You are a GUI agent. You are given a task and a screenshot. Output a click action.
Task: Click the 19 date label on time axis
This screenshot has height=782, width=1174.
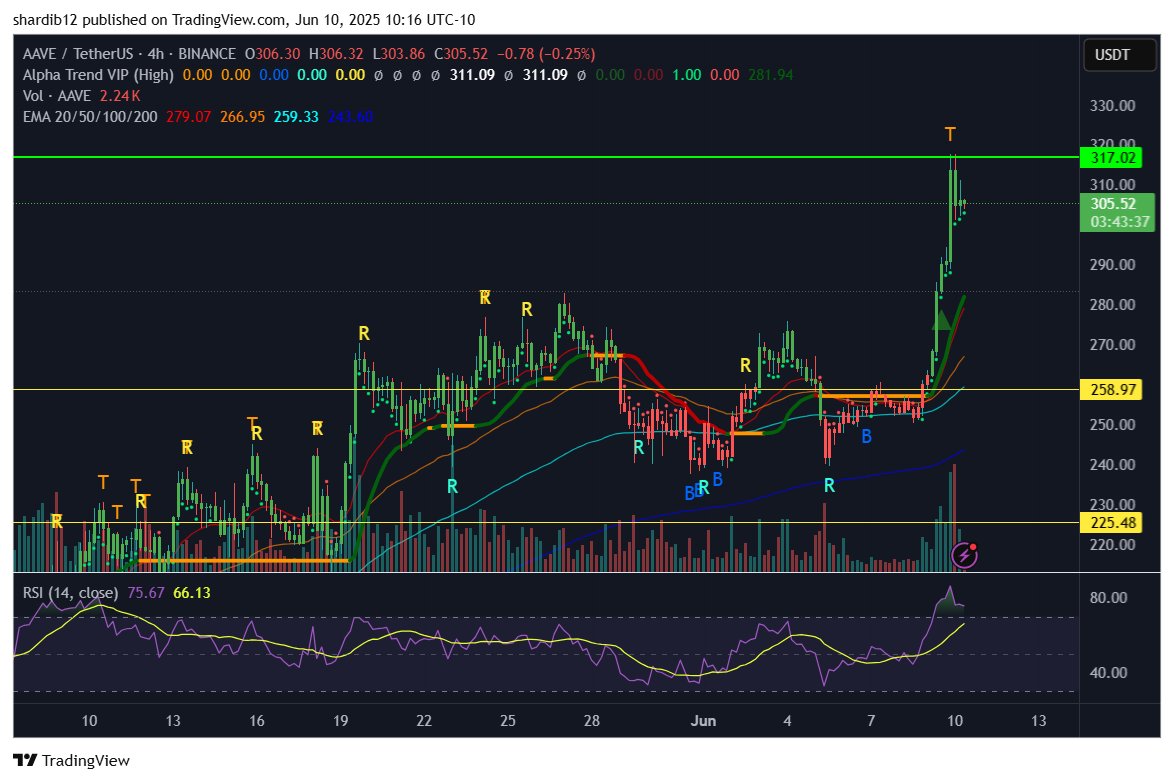tap(341, 721)
